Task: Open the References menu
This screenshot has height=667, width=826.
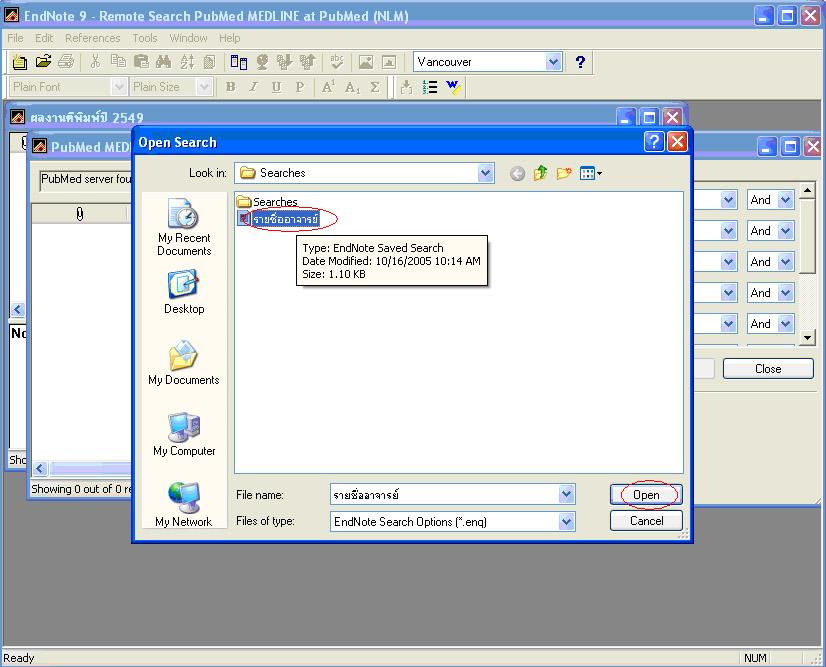Action: pos(93,38)
